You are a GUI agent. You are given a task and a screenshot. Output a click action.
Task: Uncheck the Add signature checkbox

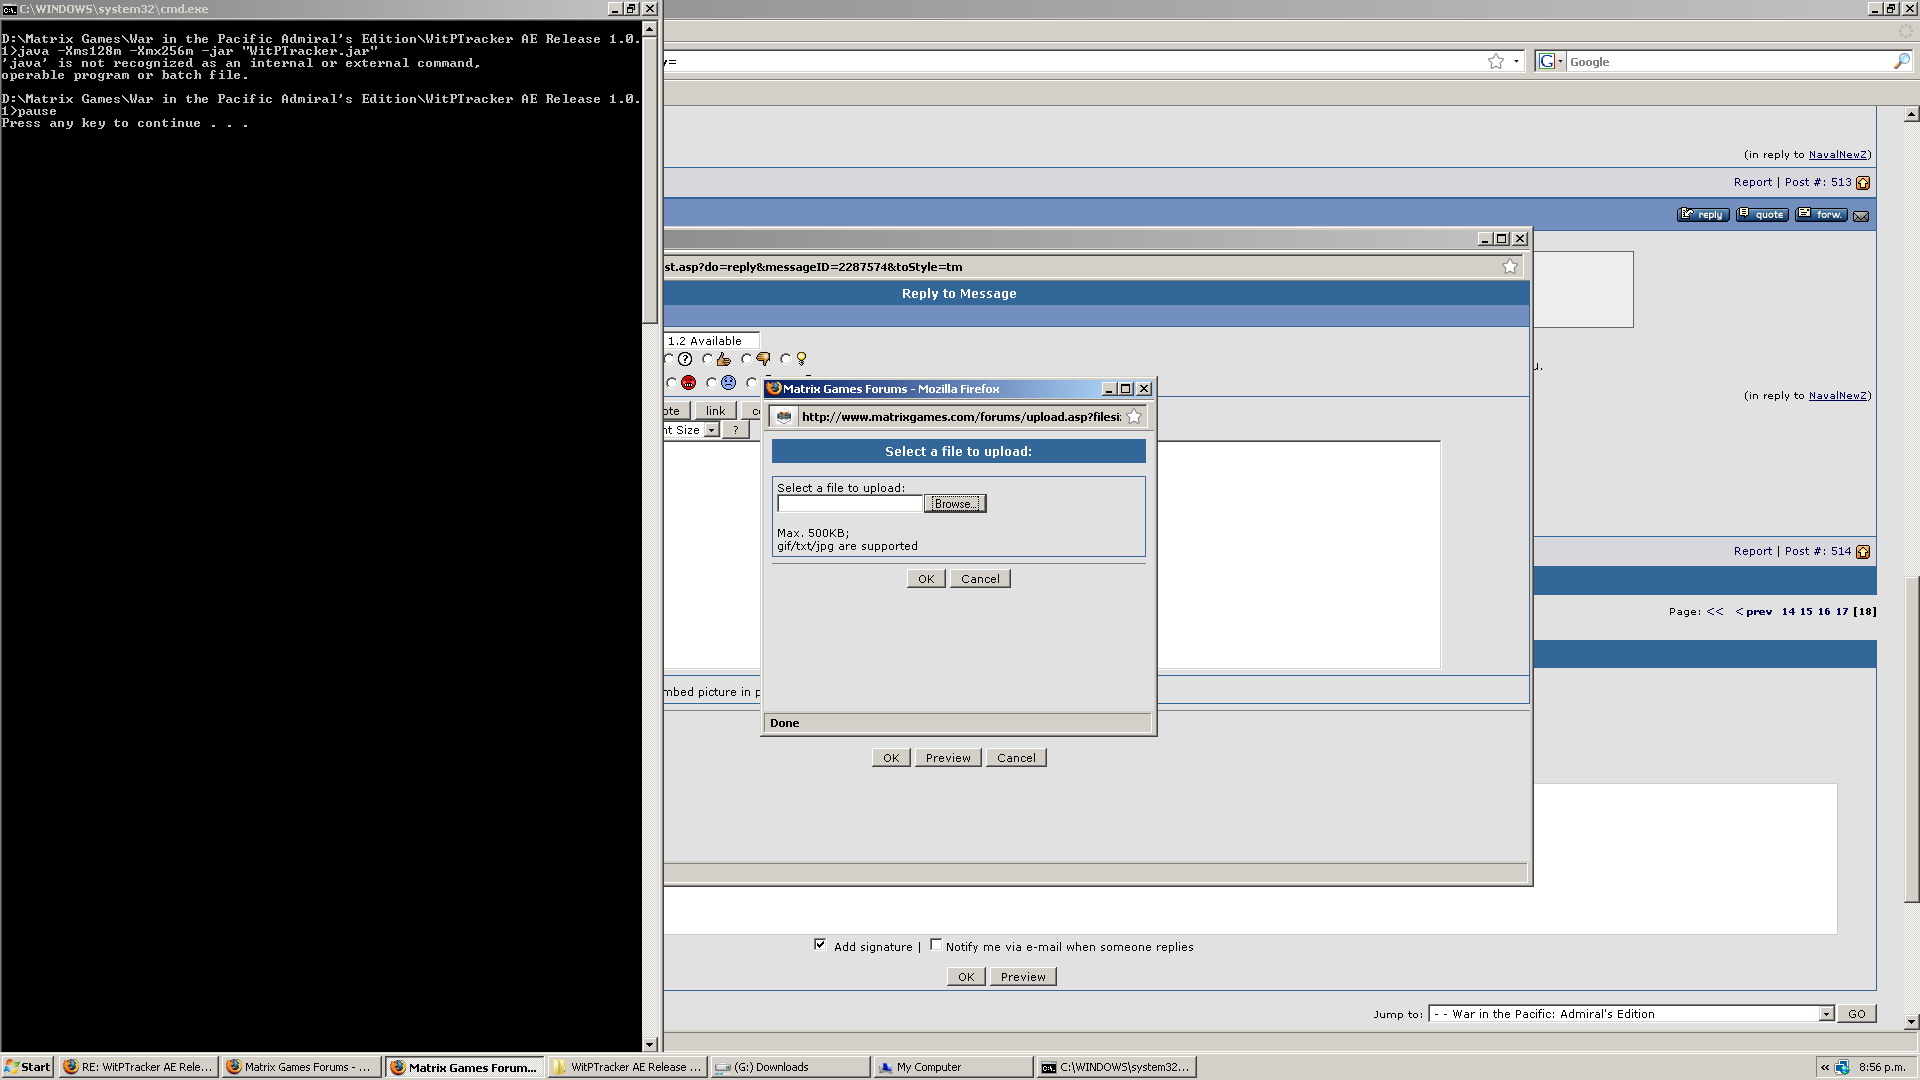[820, 945]
